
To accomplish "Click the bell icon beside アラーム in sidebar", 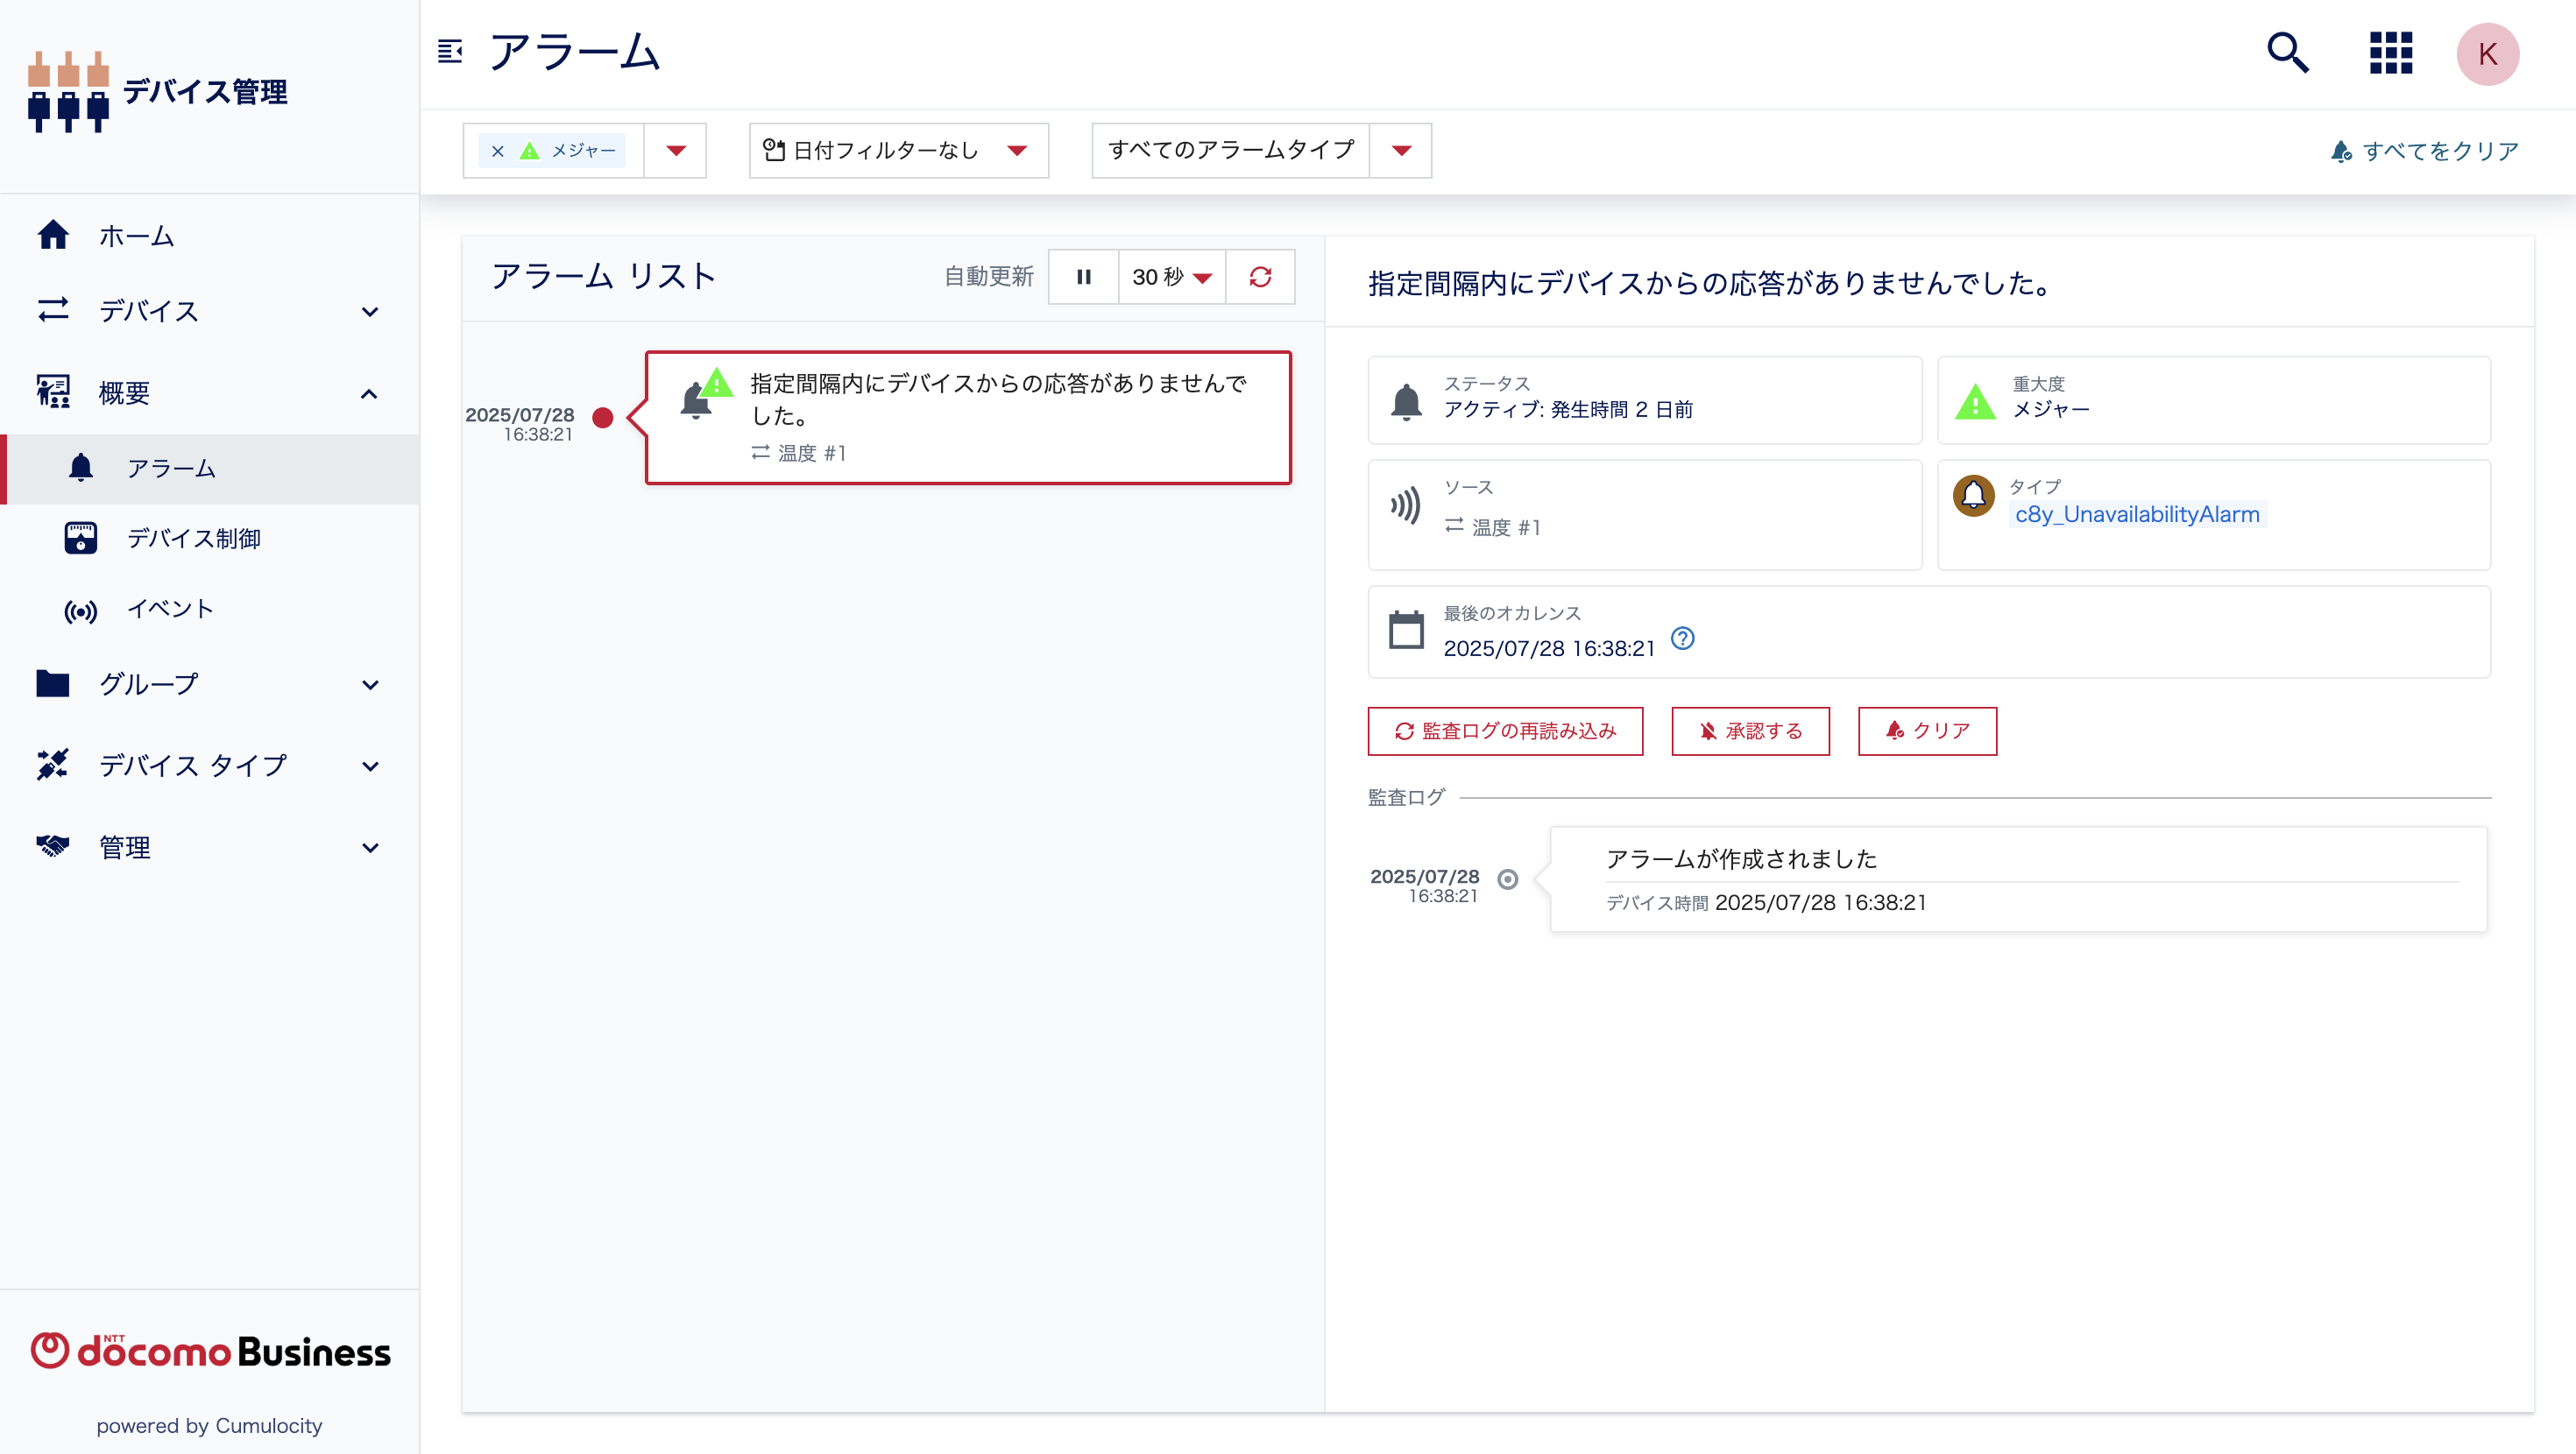I will point(81,467).
